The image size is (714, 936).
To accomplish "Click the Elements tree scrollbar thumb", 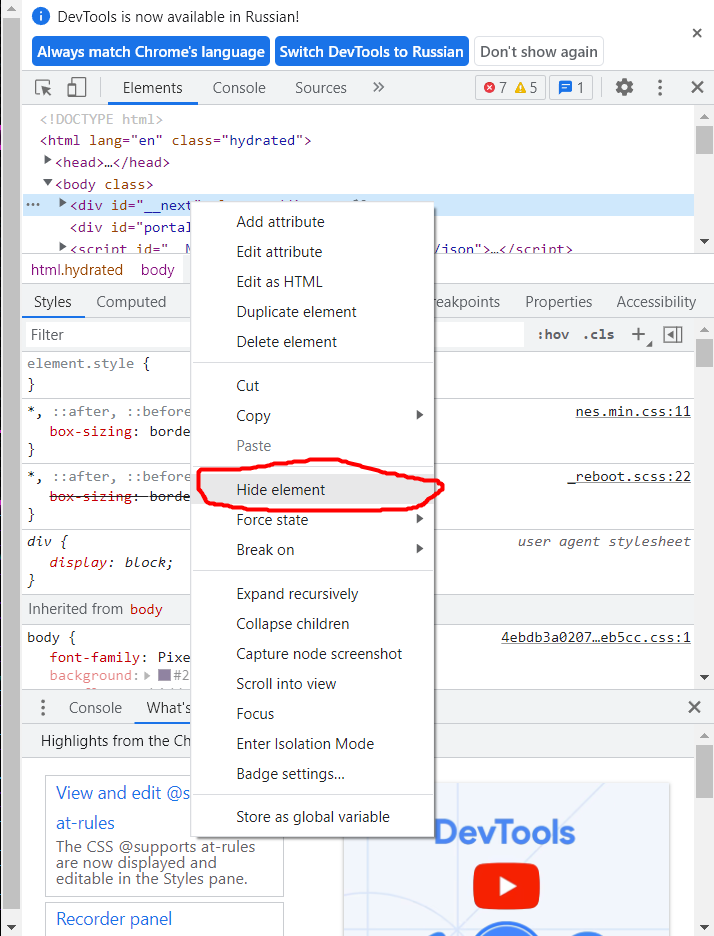I will tap(704, 139).
